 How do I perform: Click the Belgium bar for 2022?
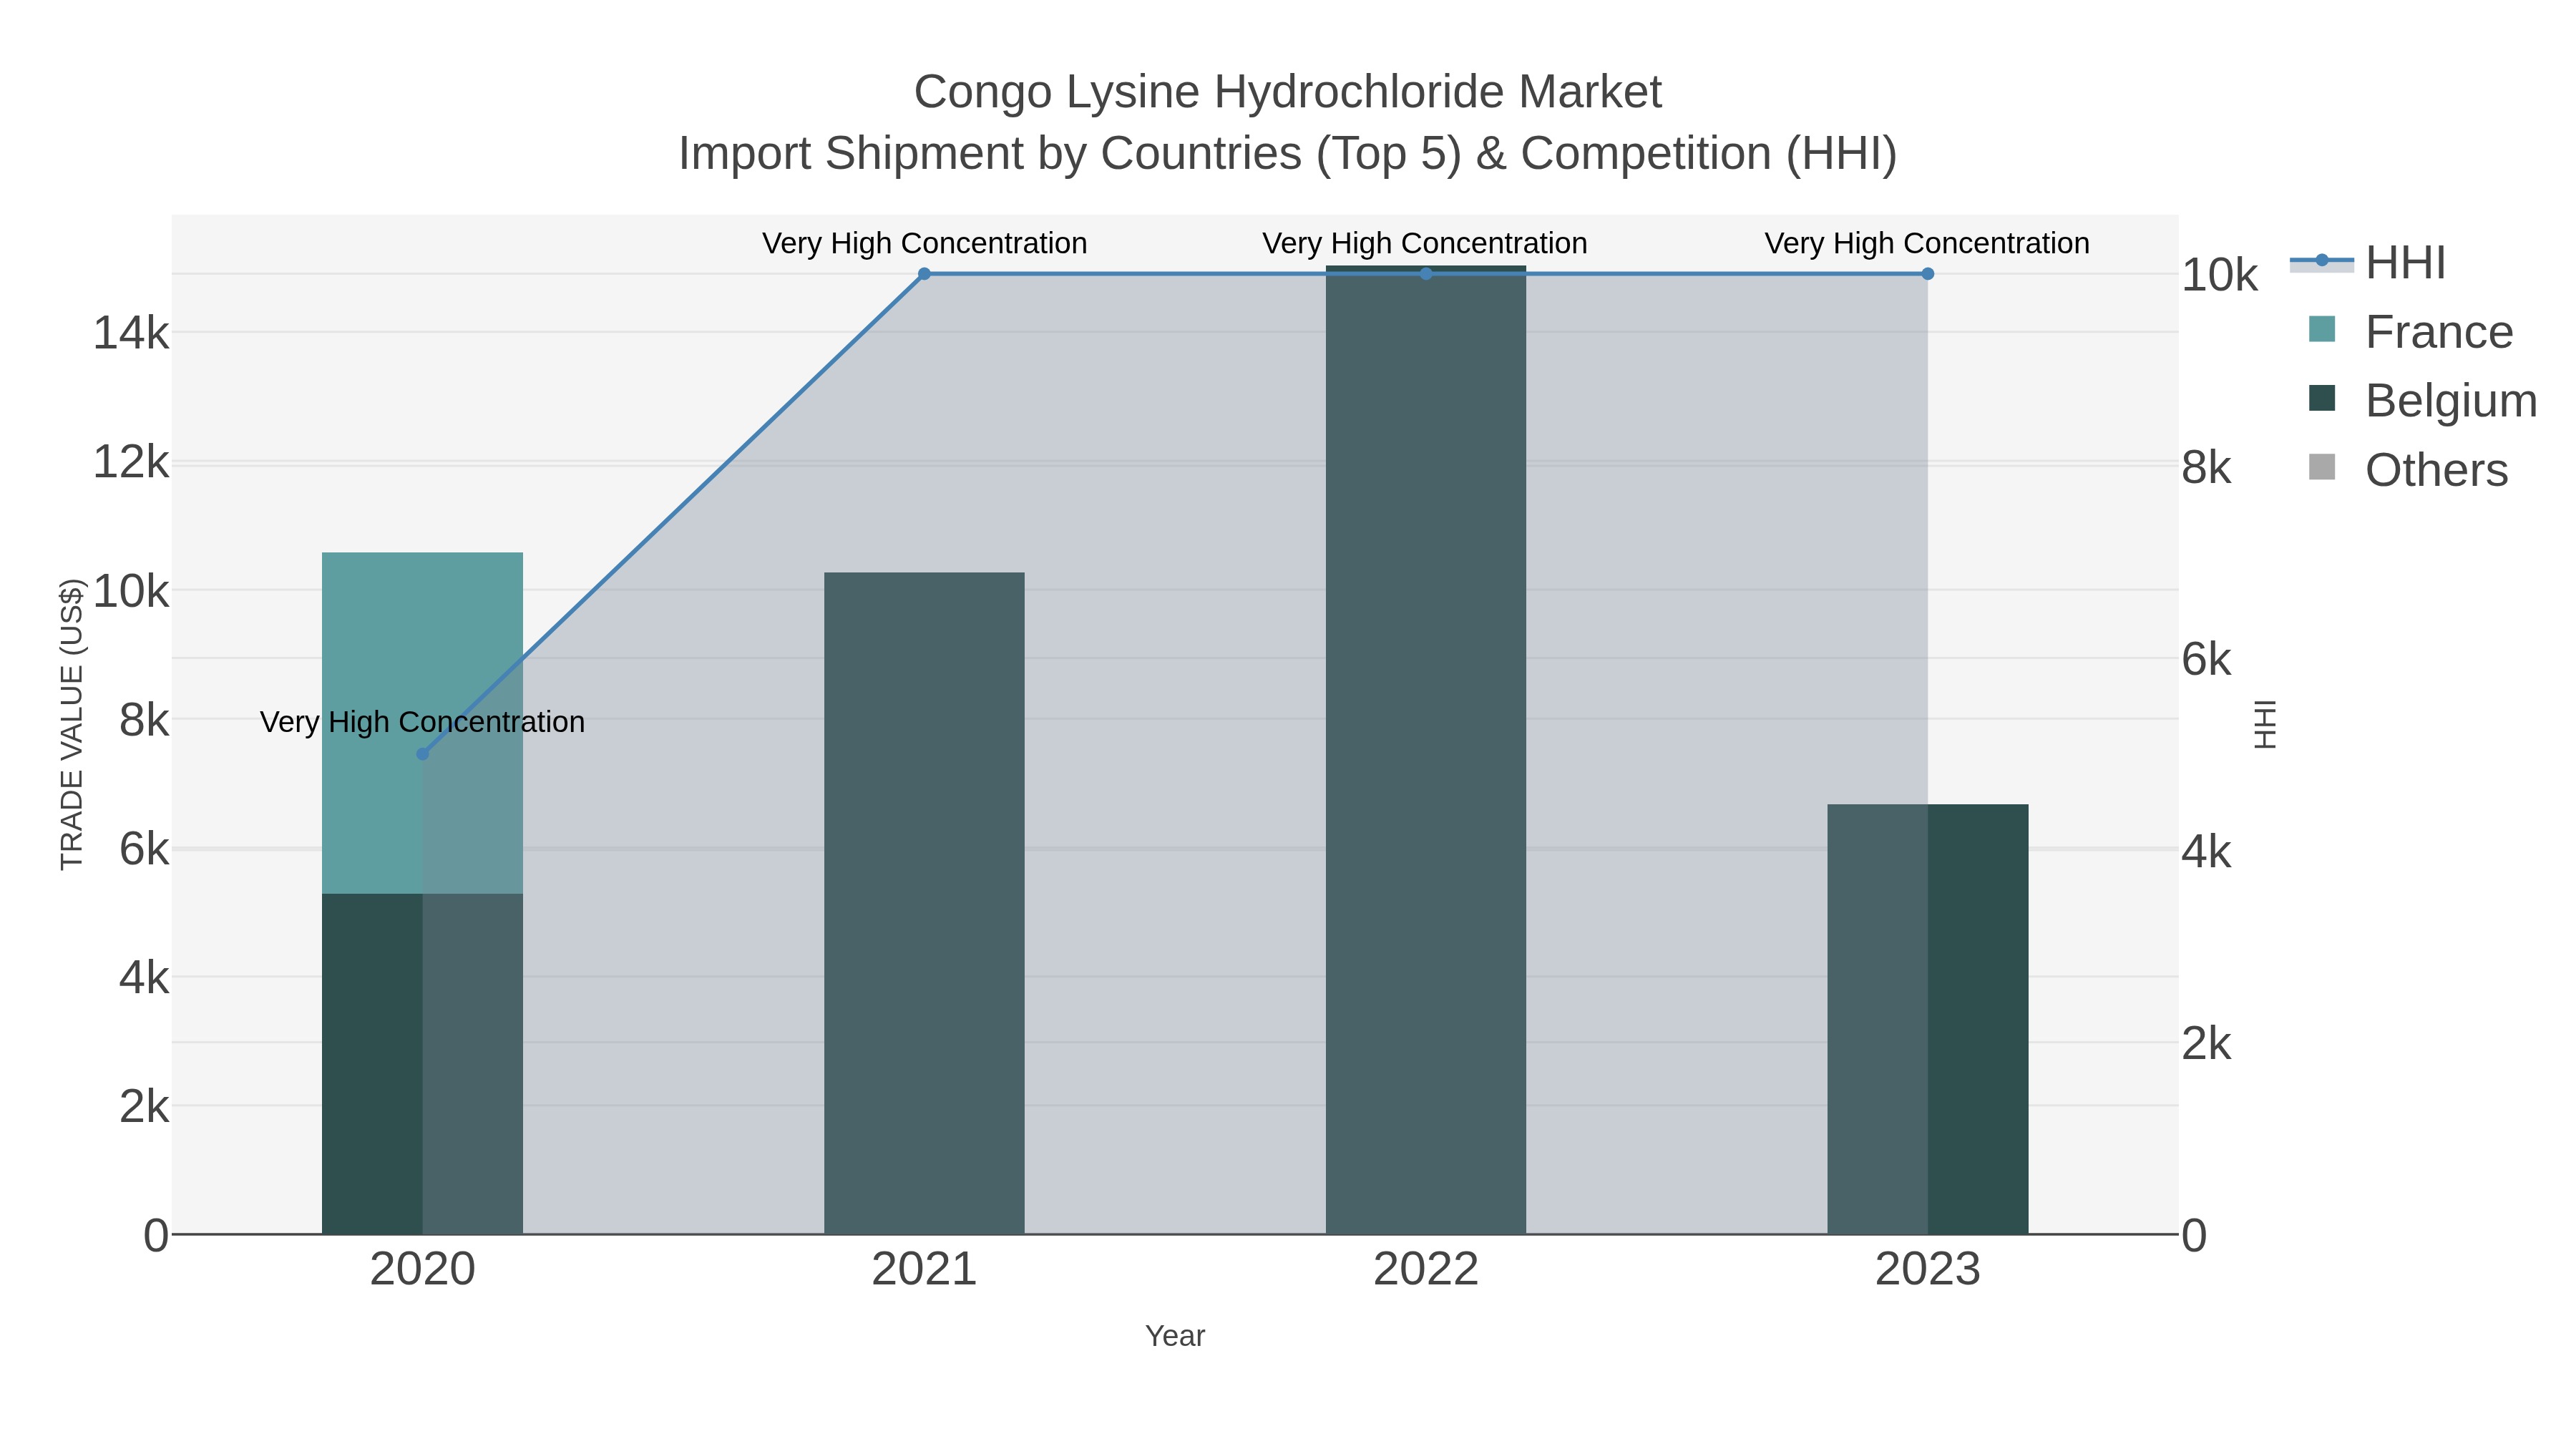click(1426, 750)
